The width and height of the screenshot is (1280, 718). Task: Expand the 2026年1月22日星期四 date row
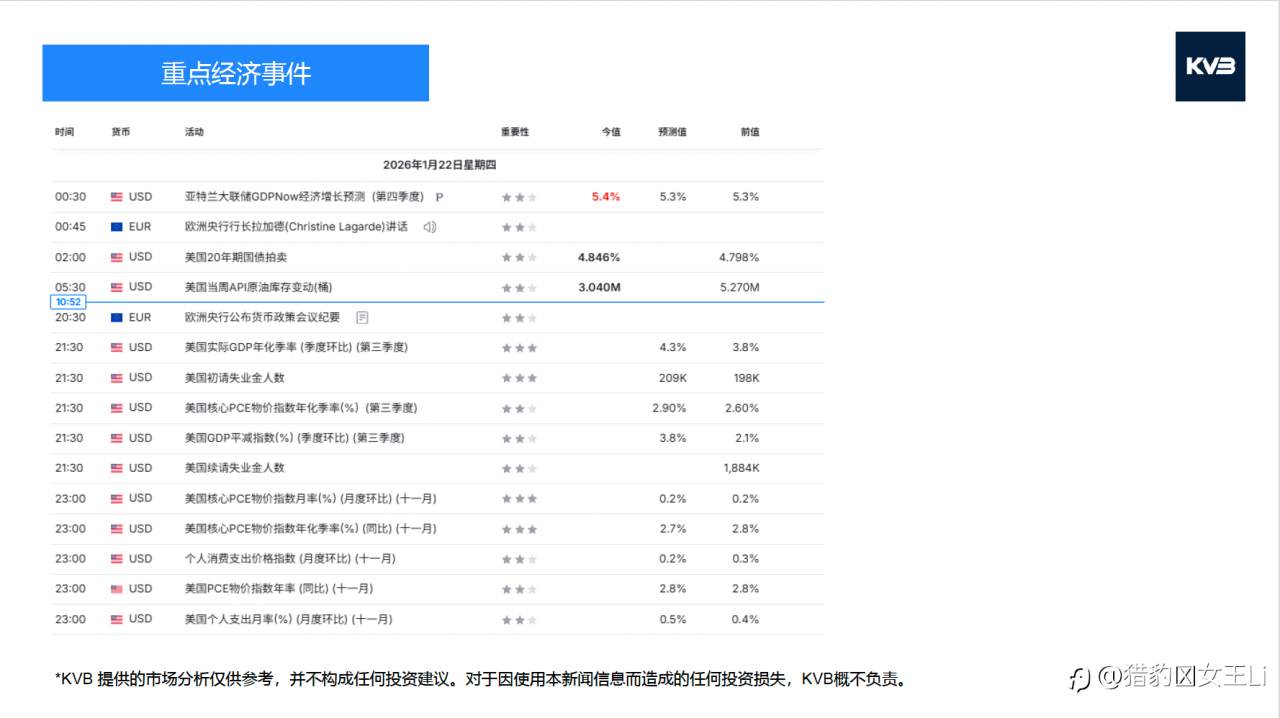(x=441, y=165)
